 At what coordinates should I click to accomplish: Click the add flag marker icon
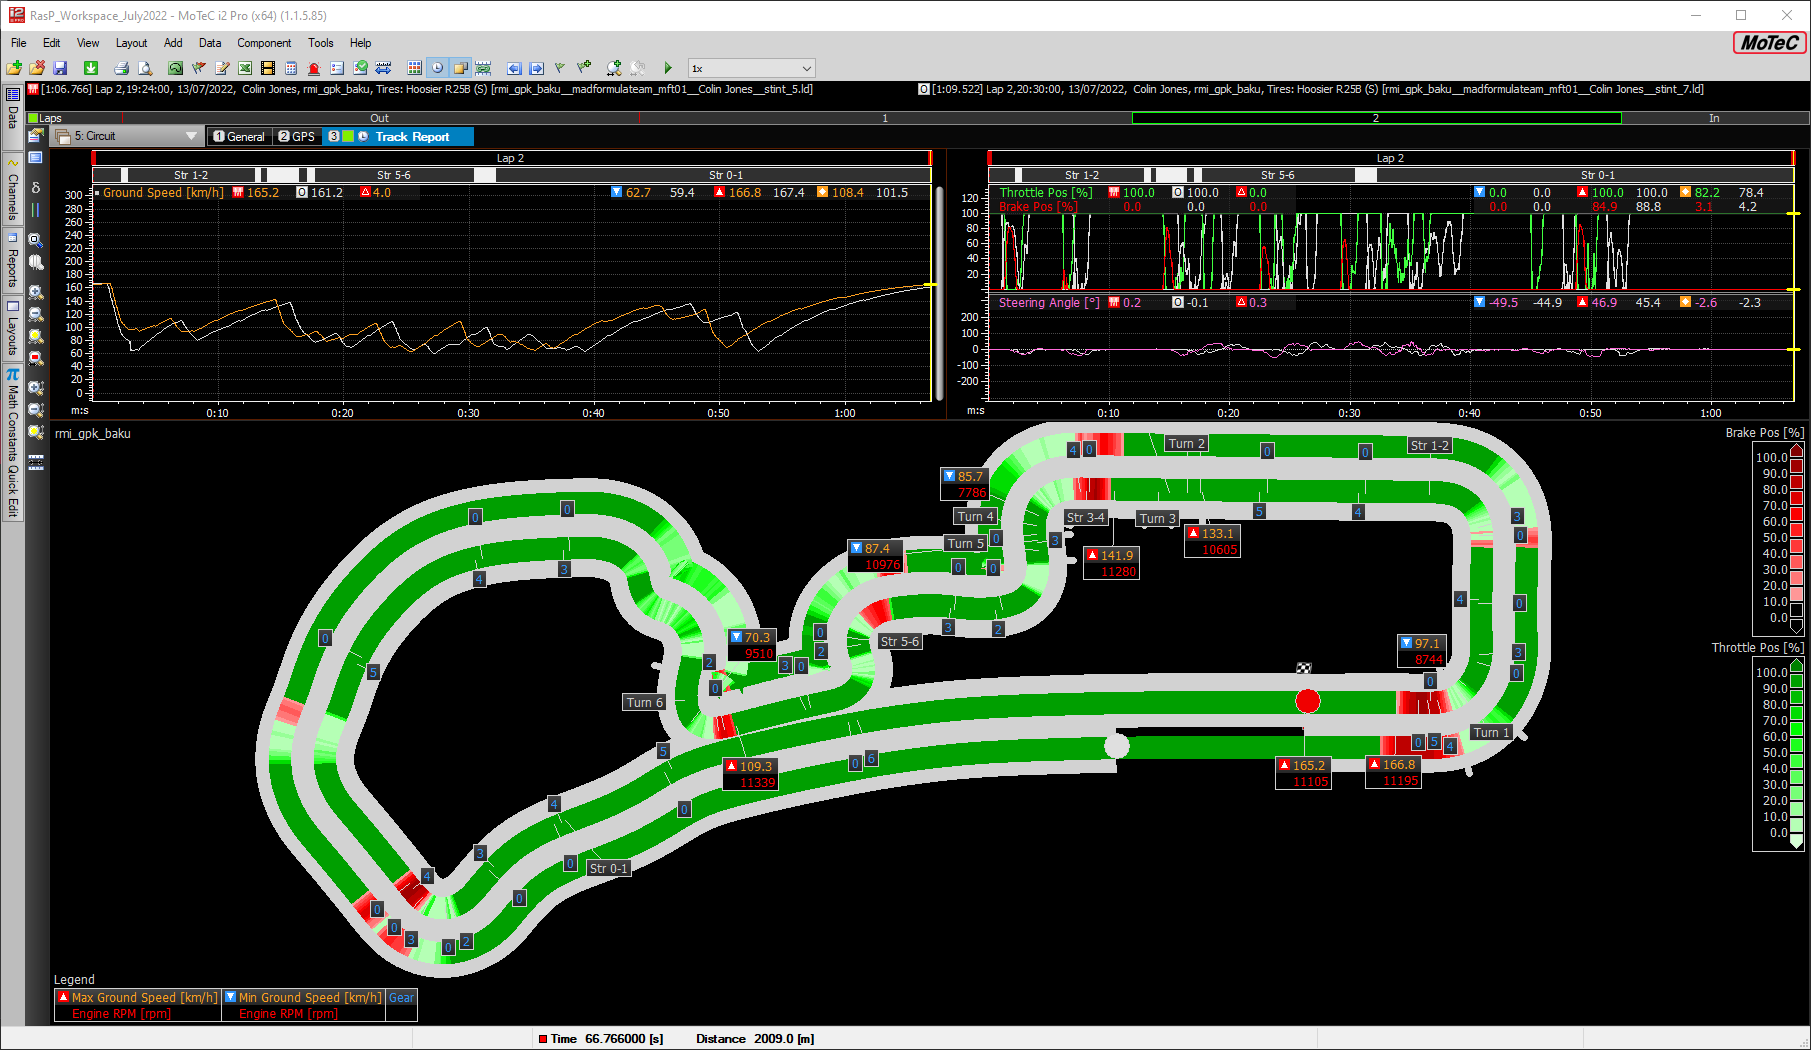click(584, 68)
